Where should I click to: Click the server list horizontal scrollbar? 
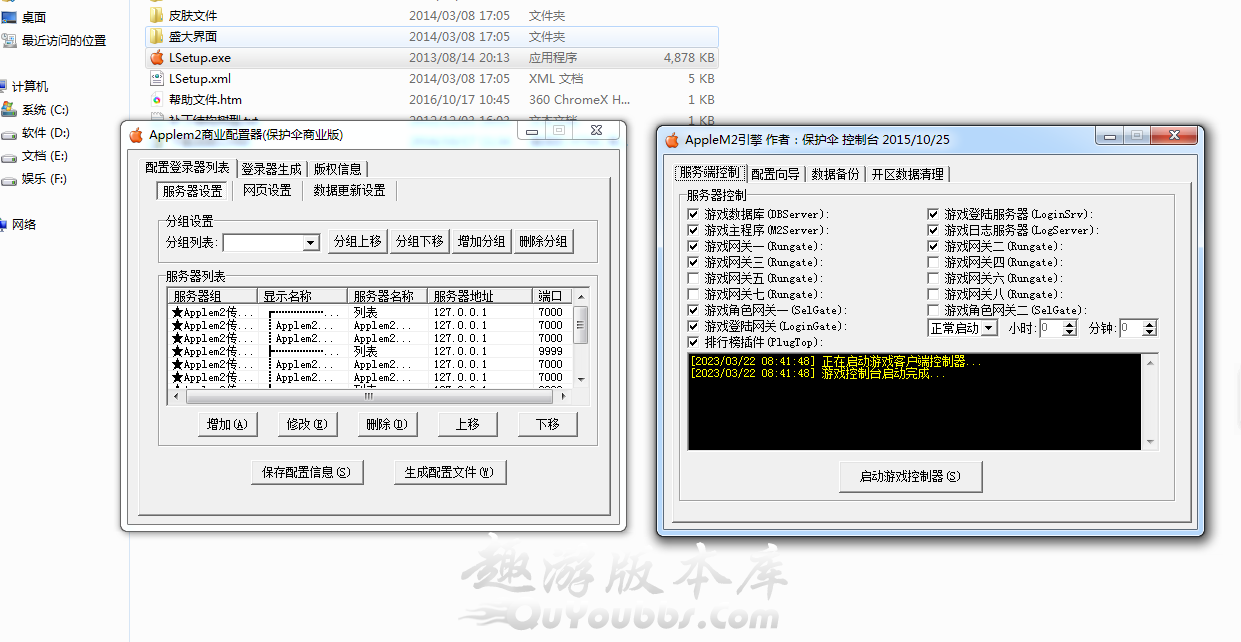(x=370, y=396)
